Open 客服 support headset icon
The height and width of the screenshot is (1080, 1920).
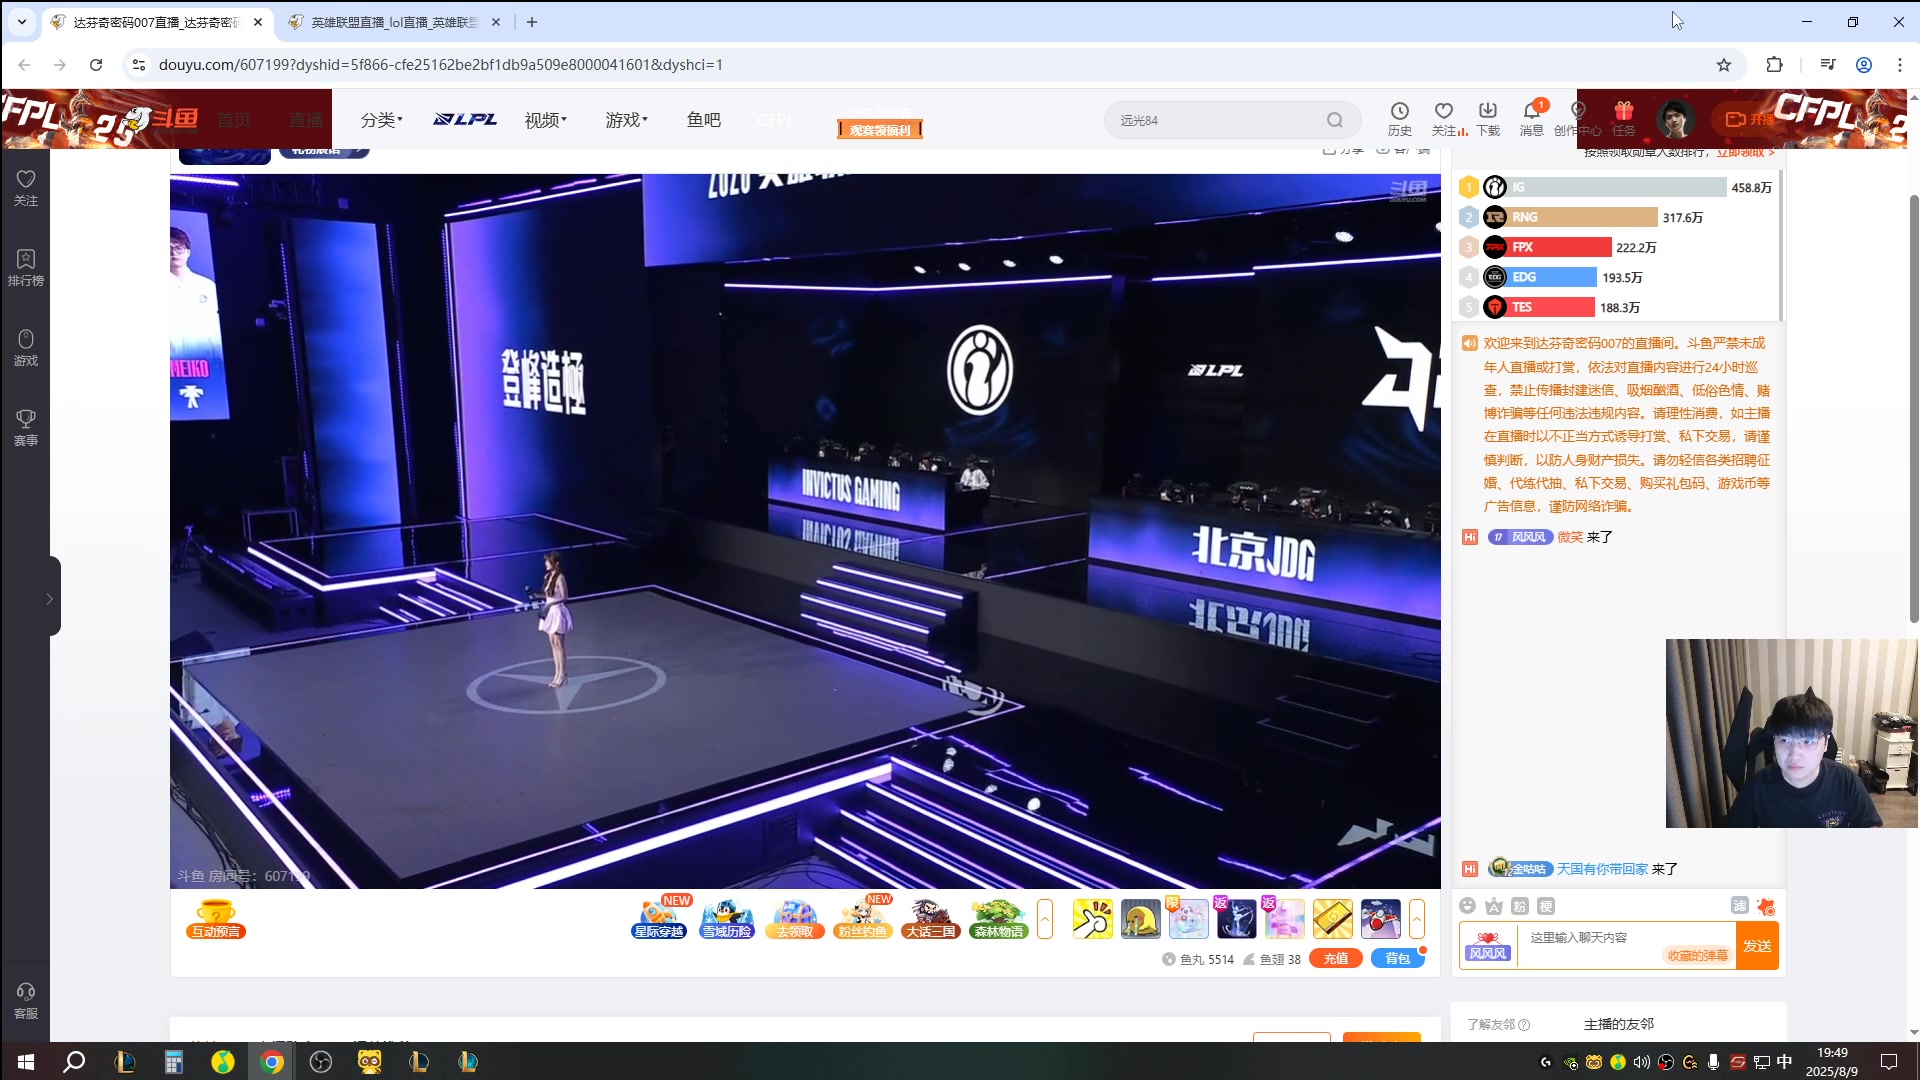point(26,1000)
